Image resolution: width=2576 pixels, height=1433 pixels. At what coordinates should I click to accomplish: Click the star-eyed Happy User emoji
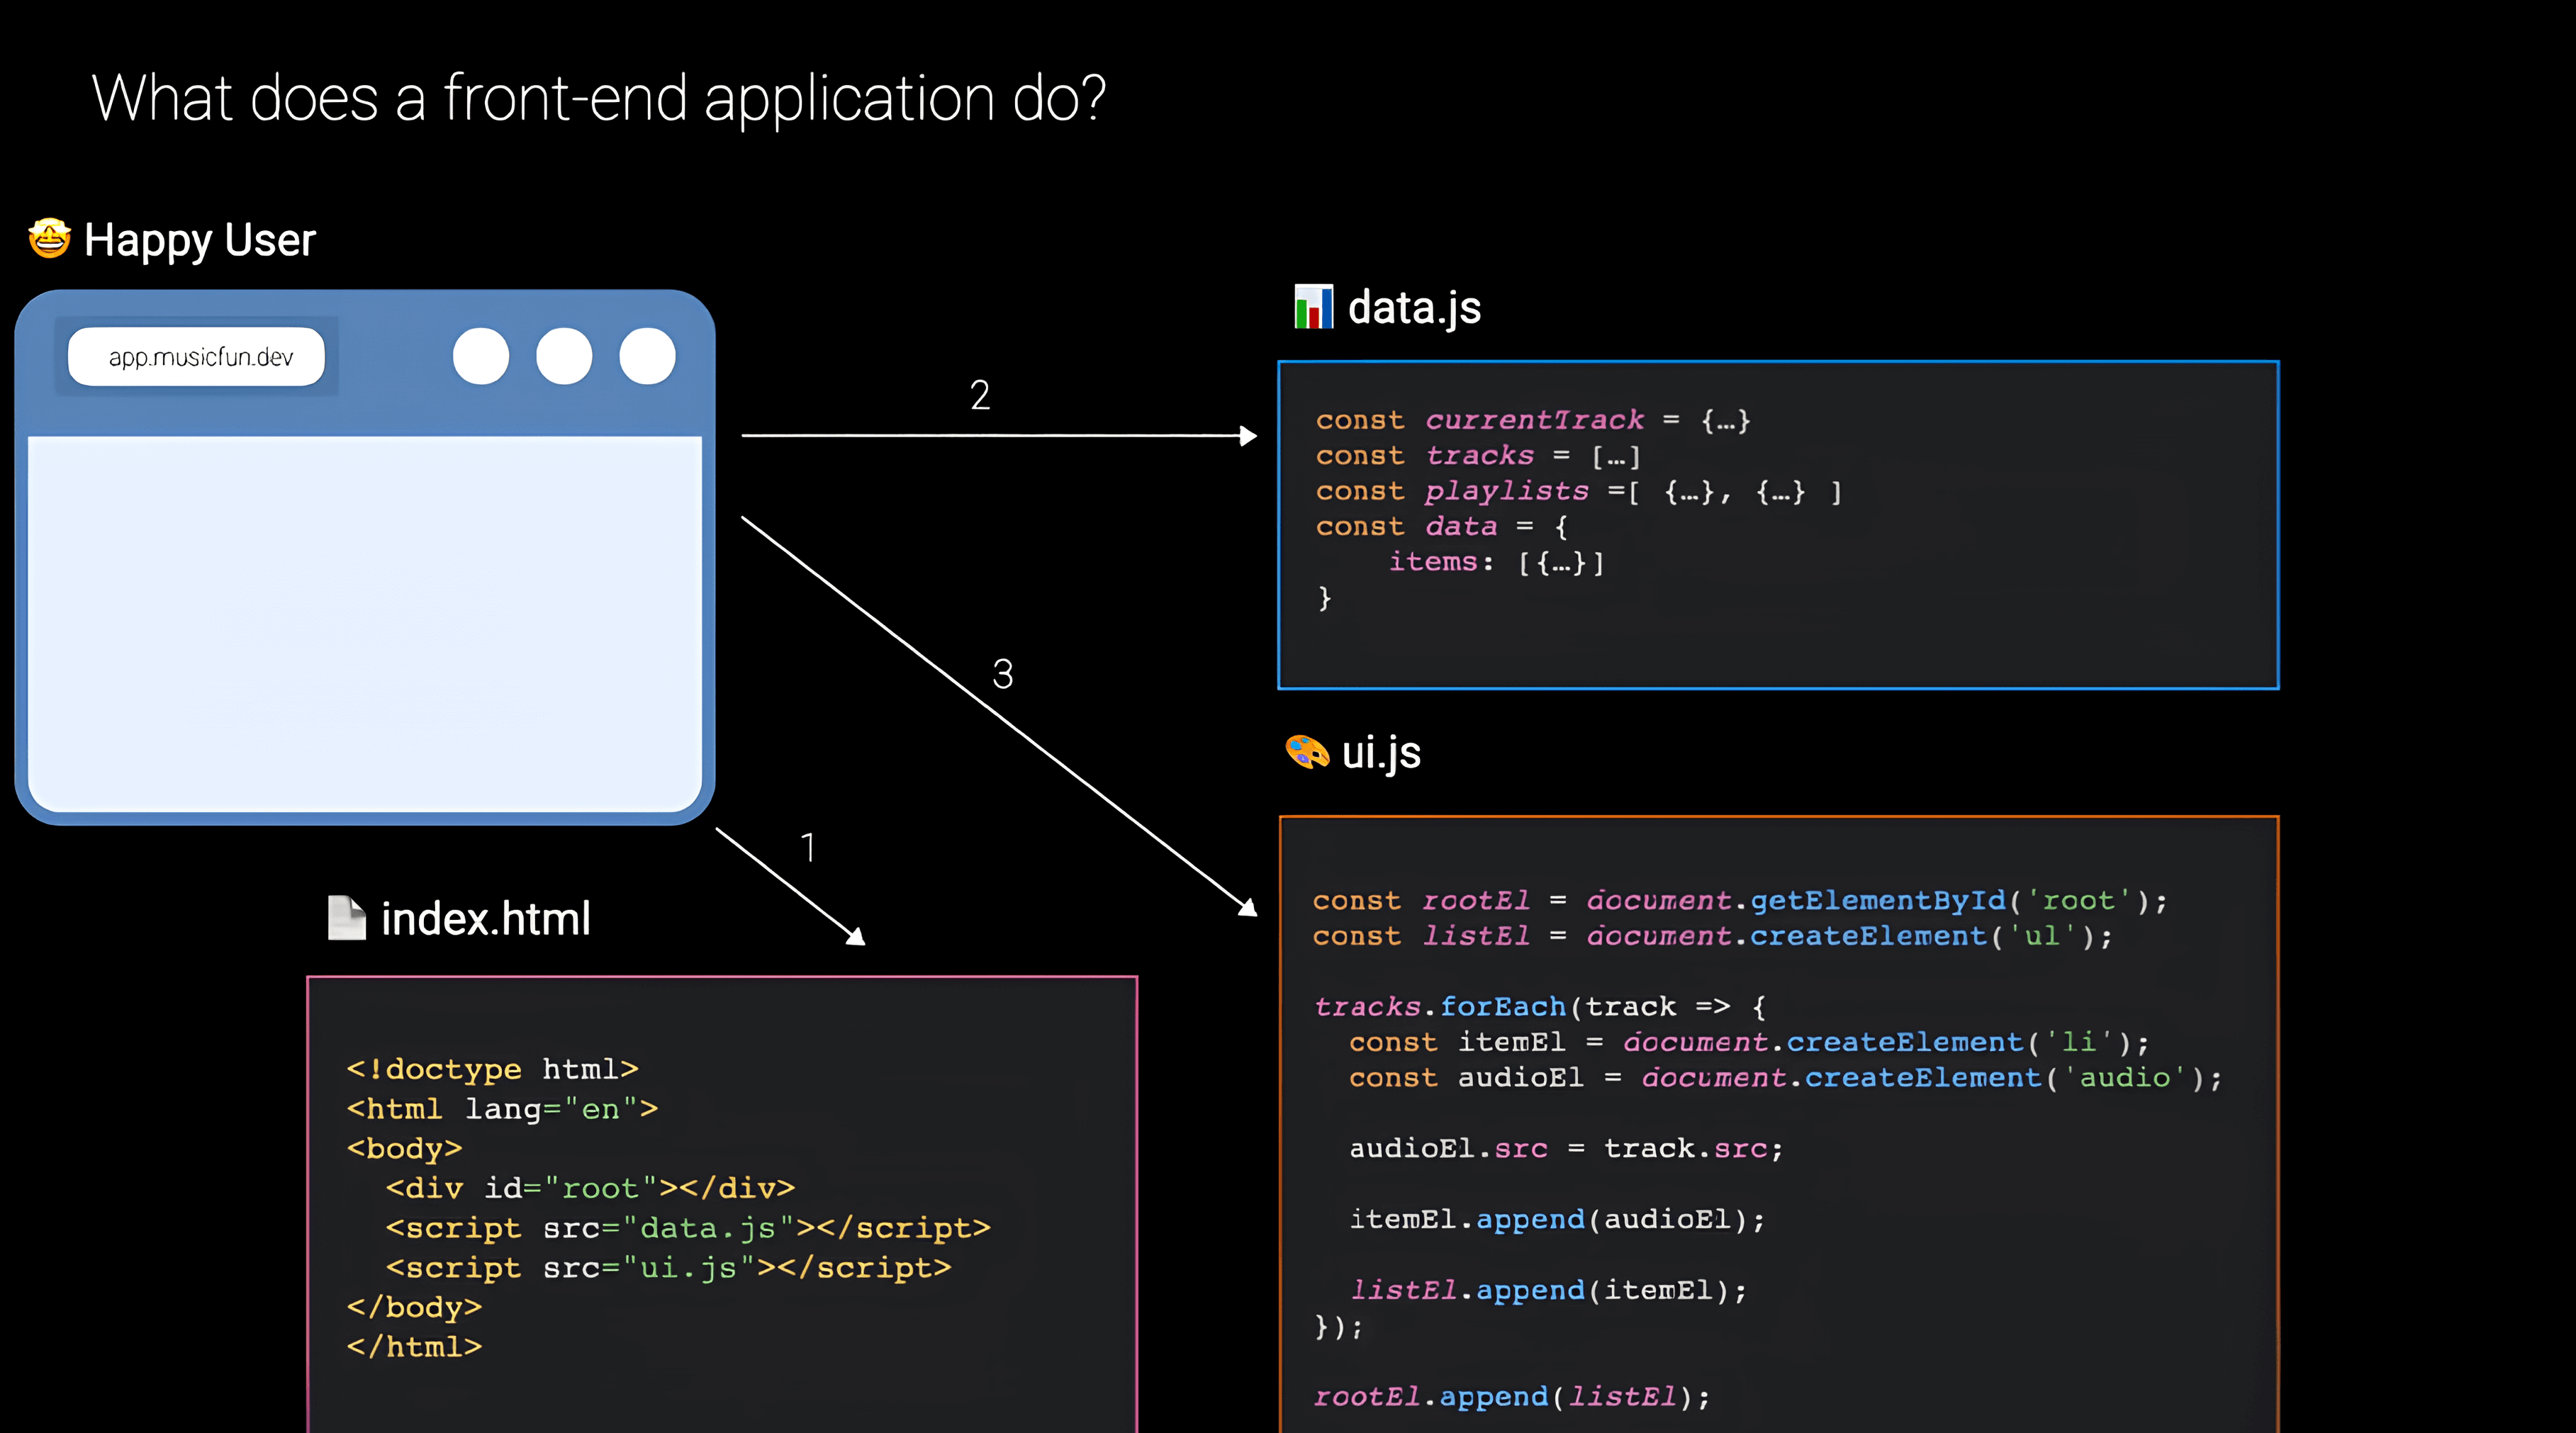49,239
